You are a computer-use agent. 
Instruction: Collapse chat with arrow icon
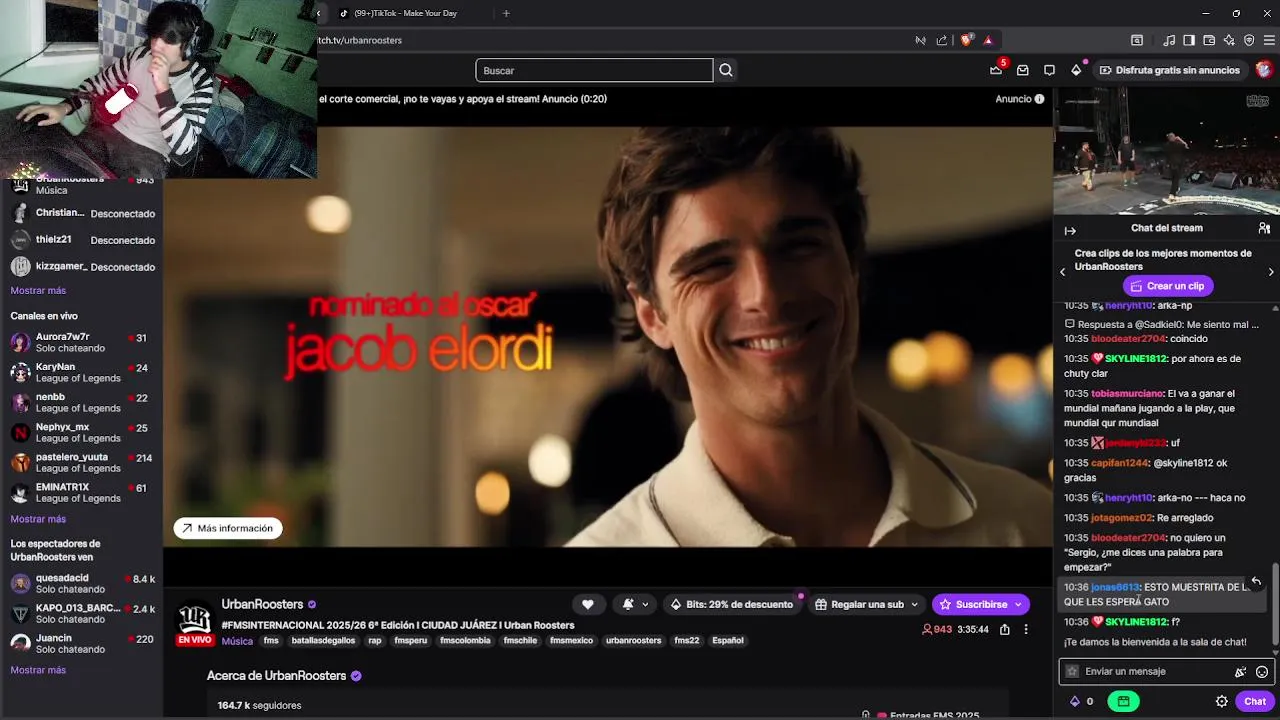(1070, 229)
